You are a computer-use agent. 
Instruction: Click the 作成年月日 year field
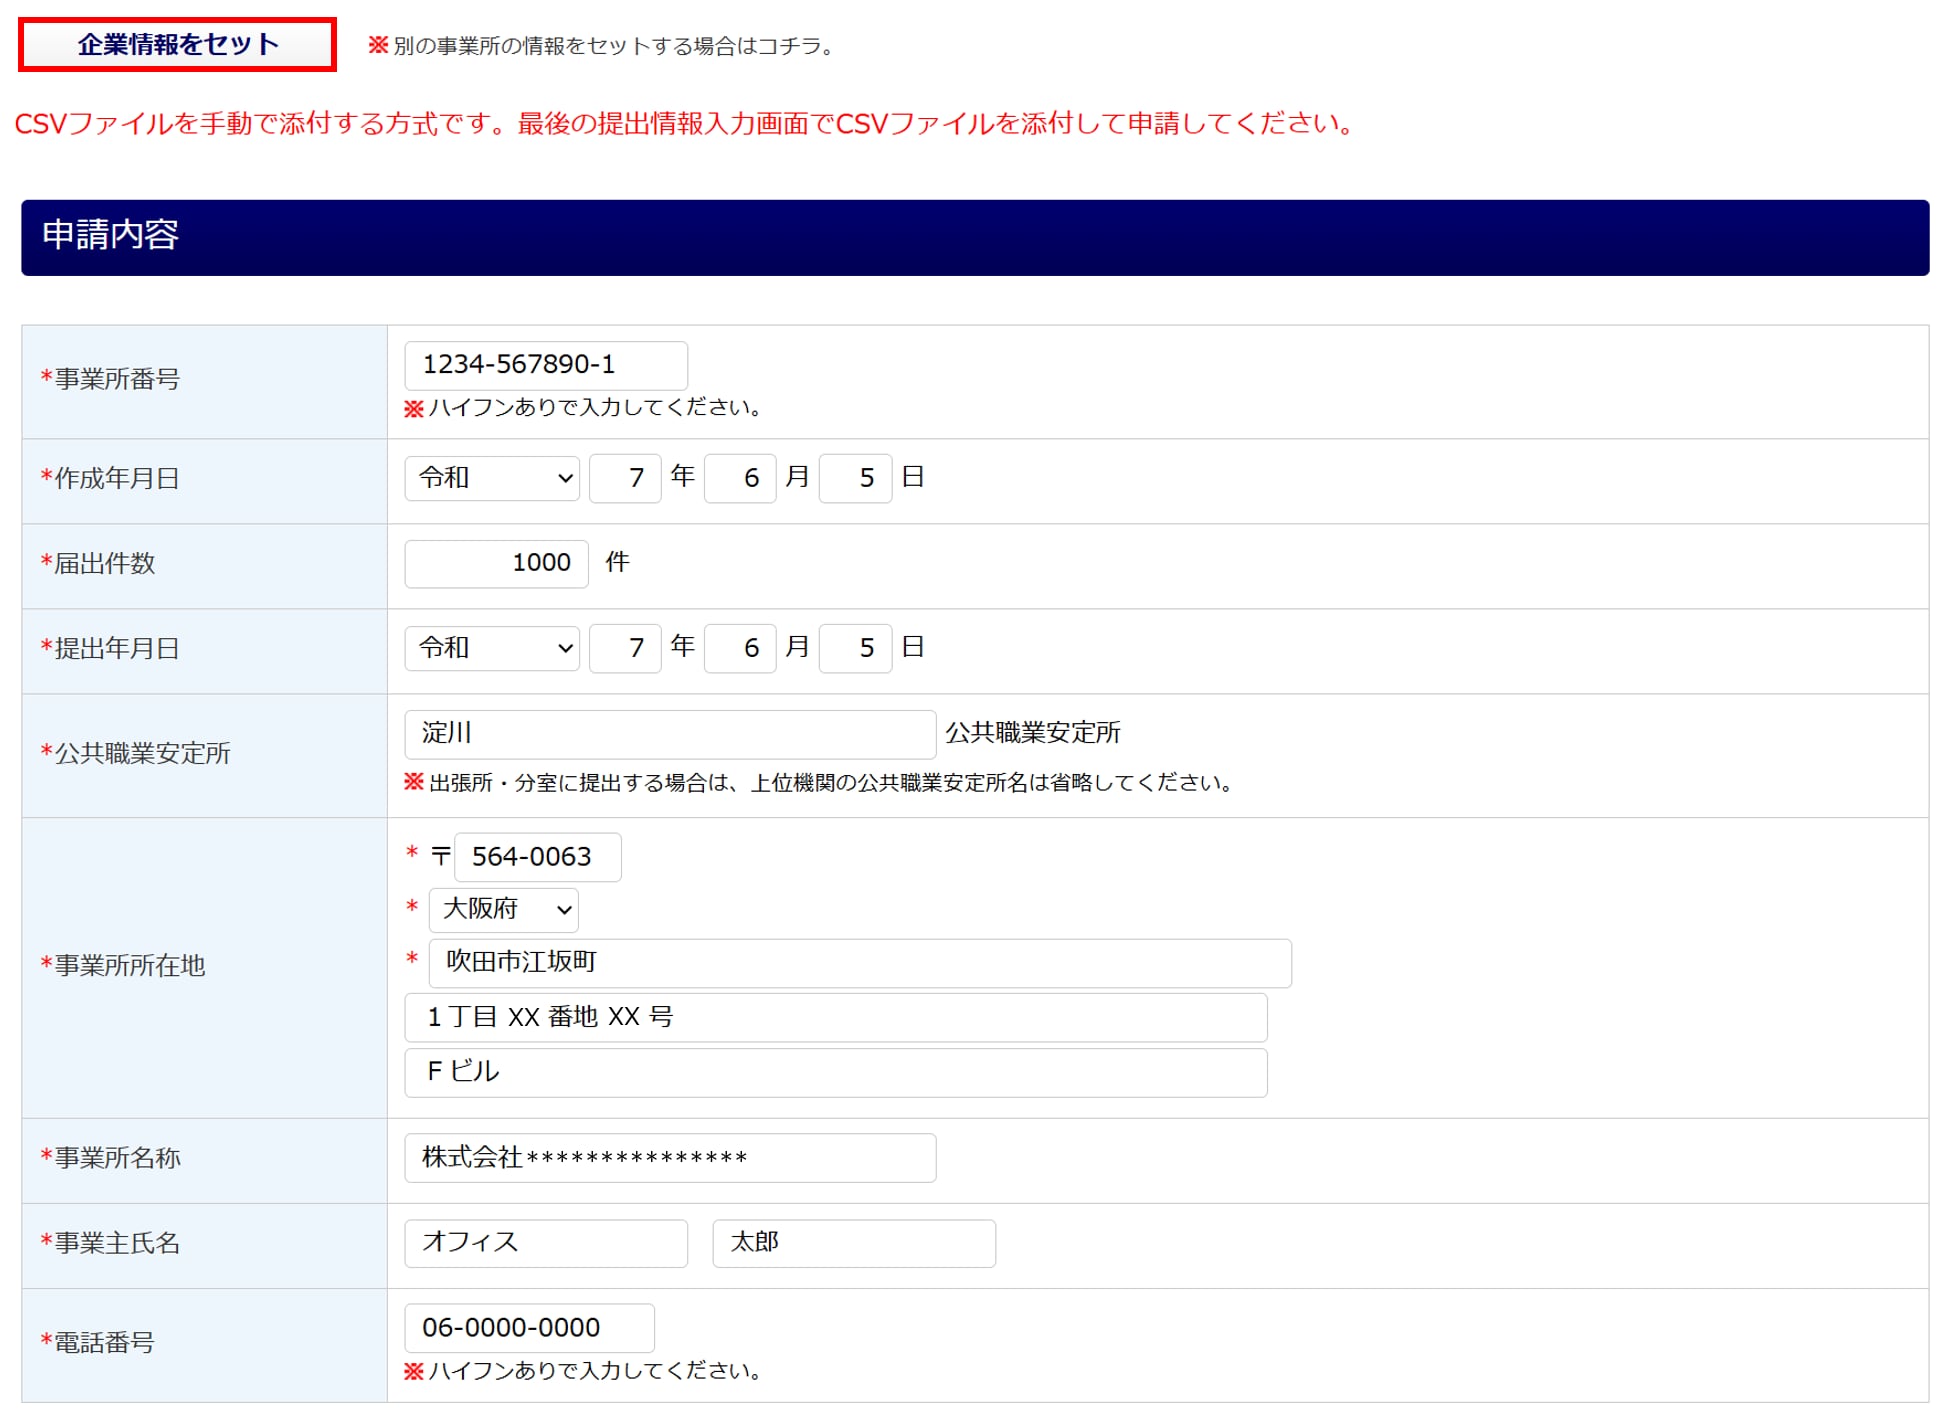[625, 478]
